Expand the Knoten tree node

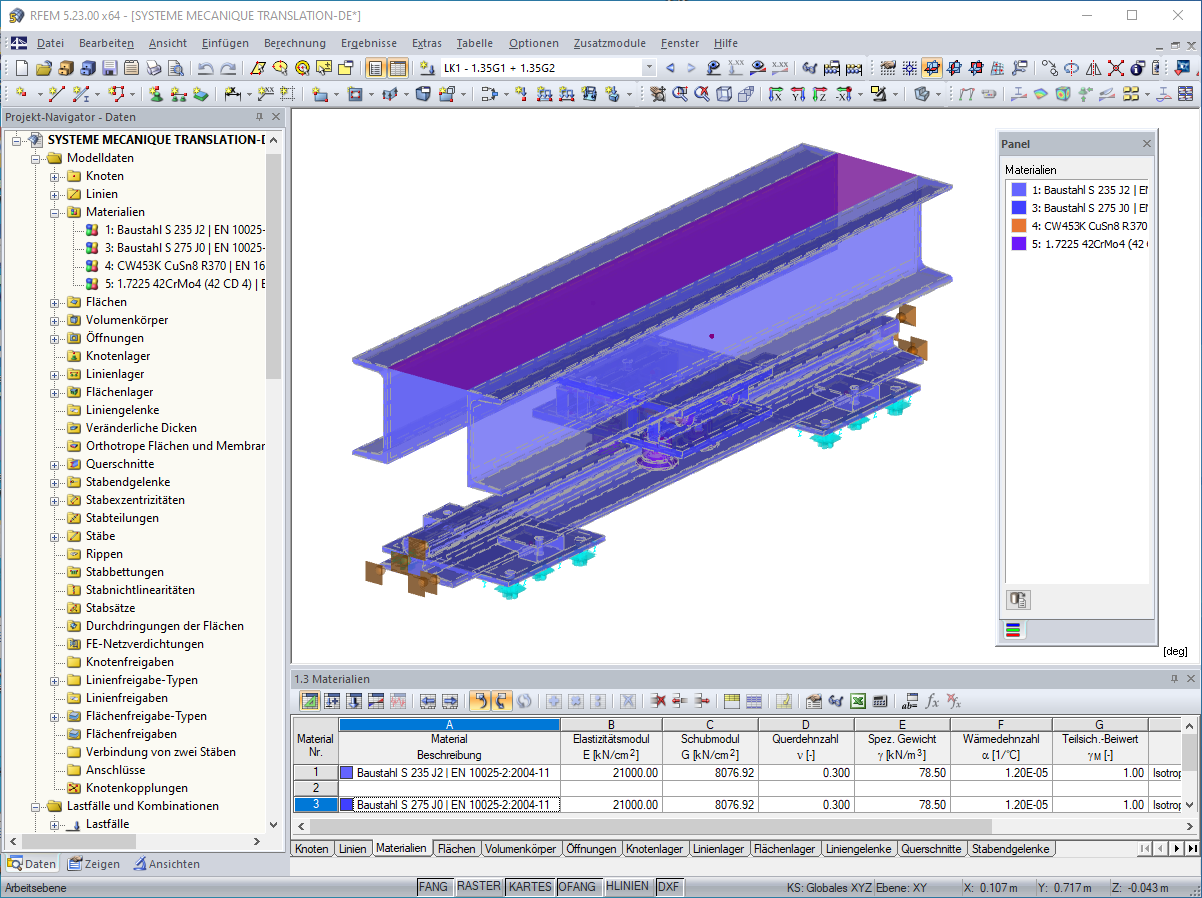coord(55,176)
